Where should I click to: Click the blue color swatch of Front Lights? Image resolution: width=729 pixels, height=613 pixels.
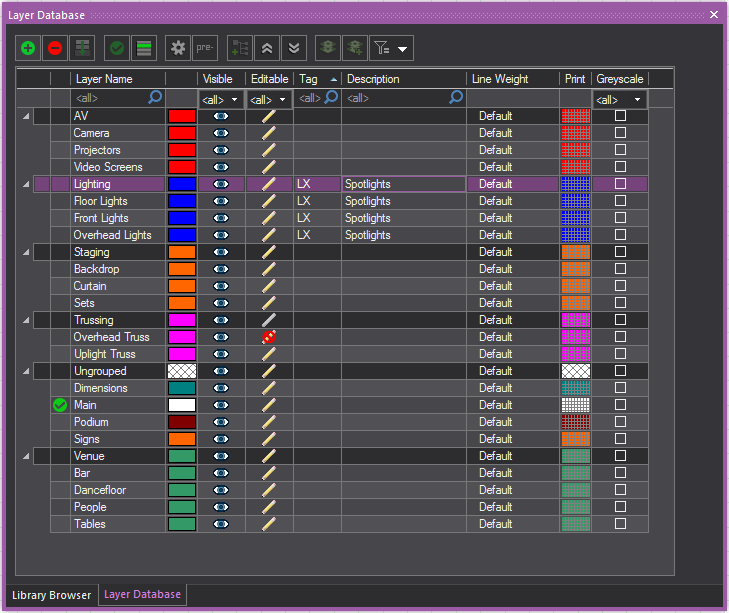pos(181,218)
